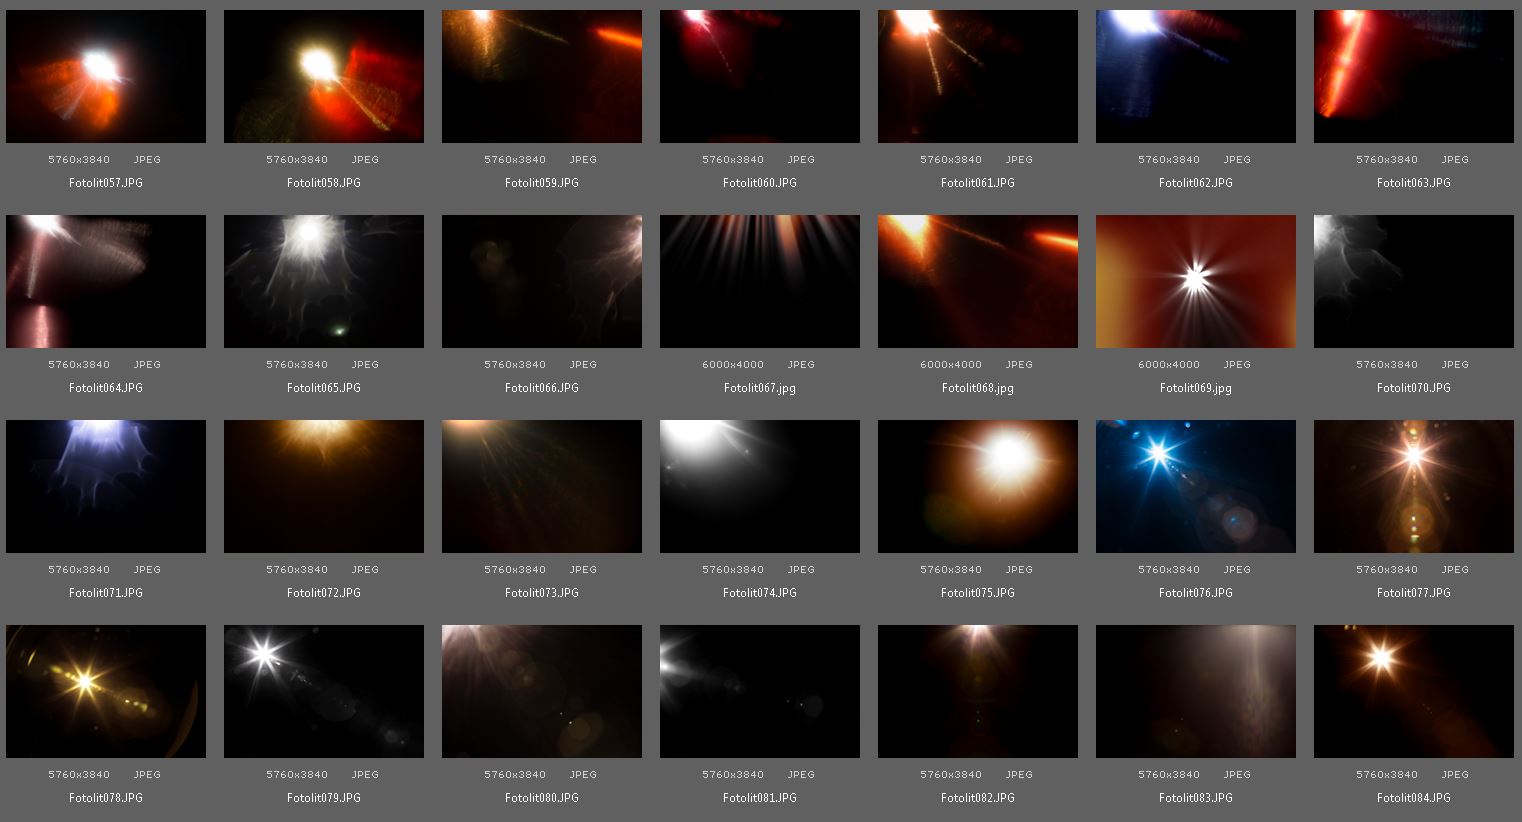
Task: Open the golden star image Fotolit078.JPG
Action: click(x=106, y=691)
